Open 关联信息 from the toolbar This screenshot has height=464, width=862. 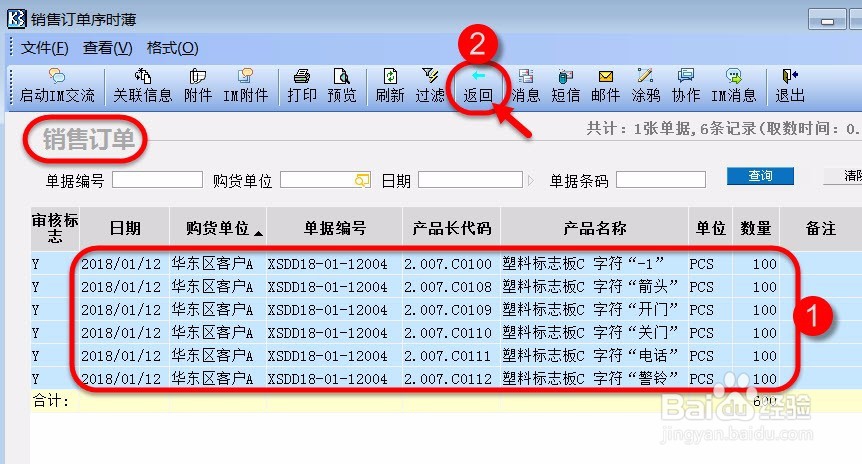point(143,86)
